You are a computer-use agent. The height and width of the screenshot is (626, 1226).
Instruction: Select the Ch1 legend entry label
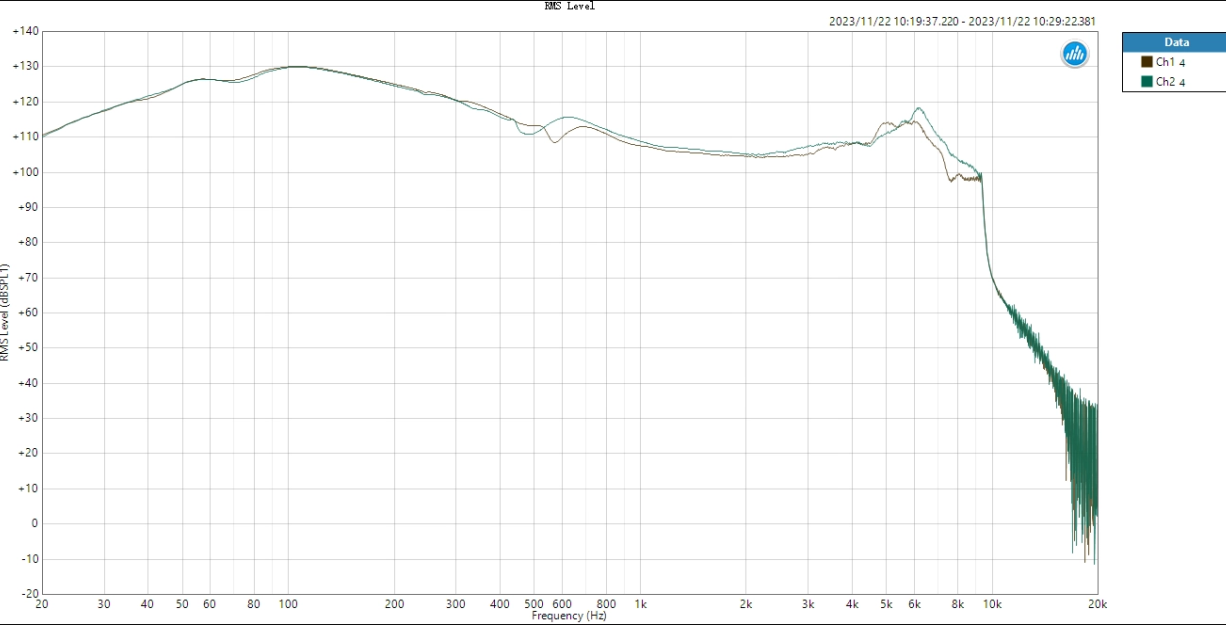(1170, 62)
